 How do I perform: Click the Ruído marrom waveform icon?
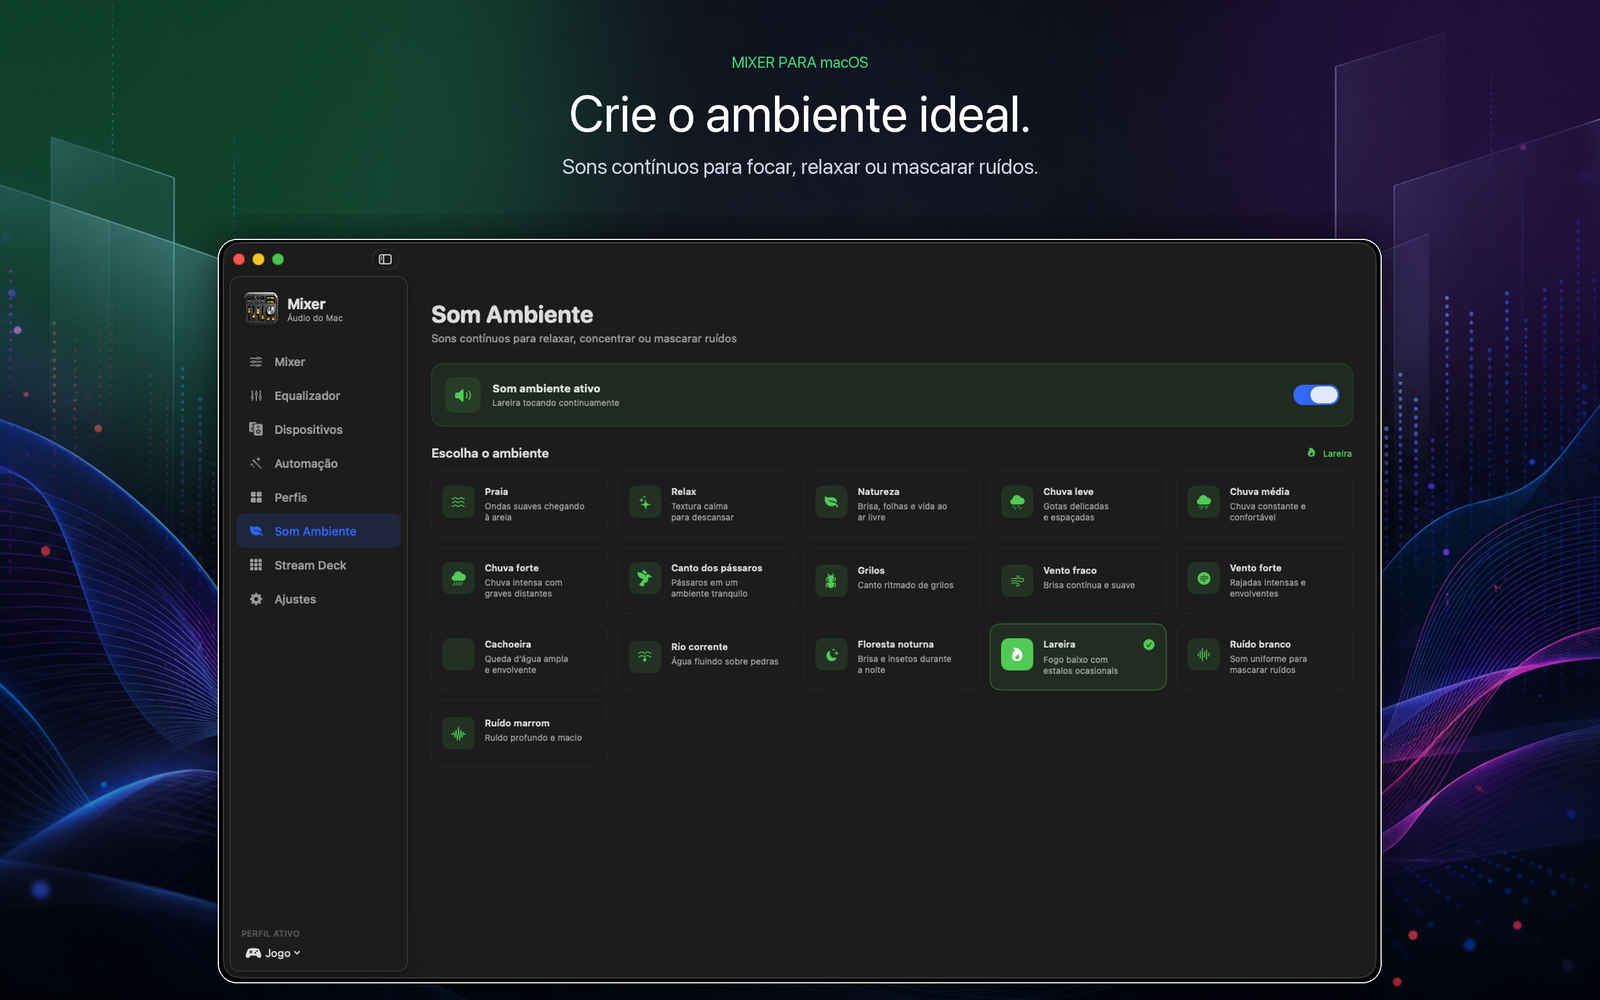tap(458, 733)
